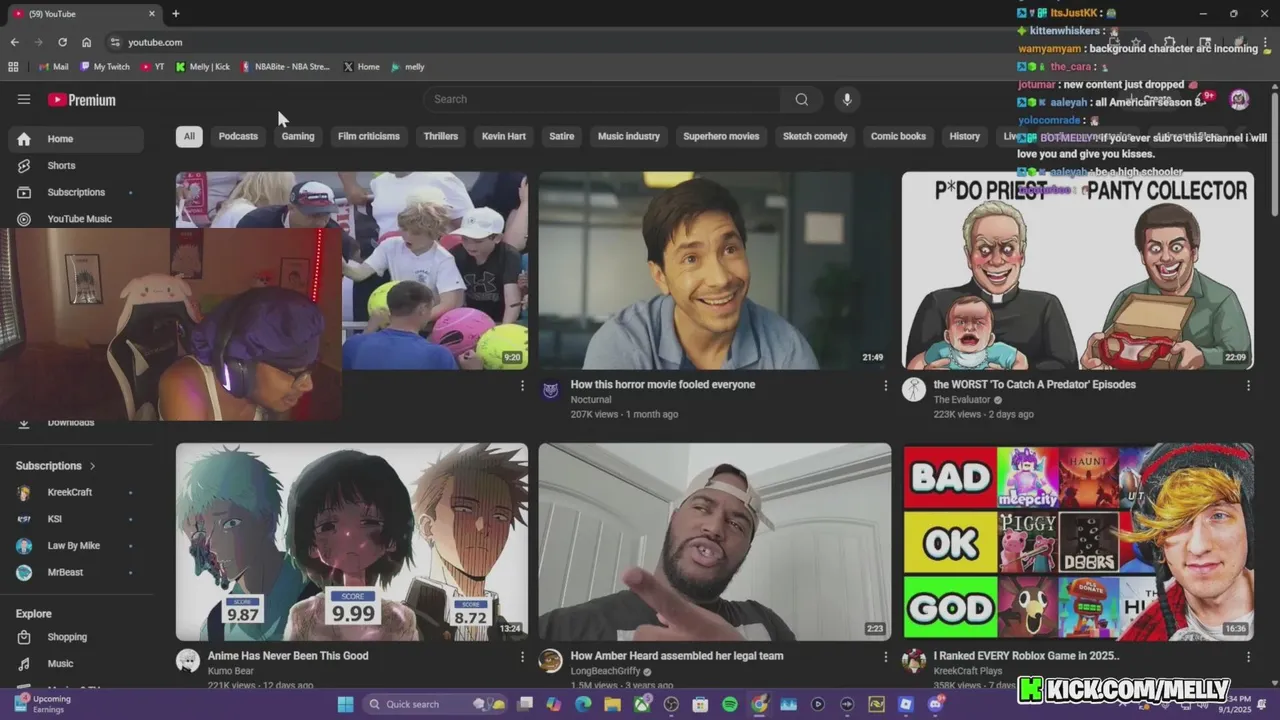Play the Amber Heard legal team thumbnail
The height and width of the screenshot is (720, 1280).
[x=714, y=541]
